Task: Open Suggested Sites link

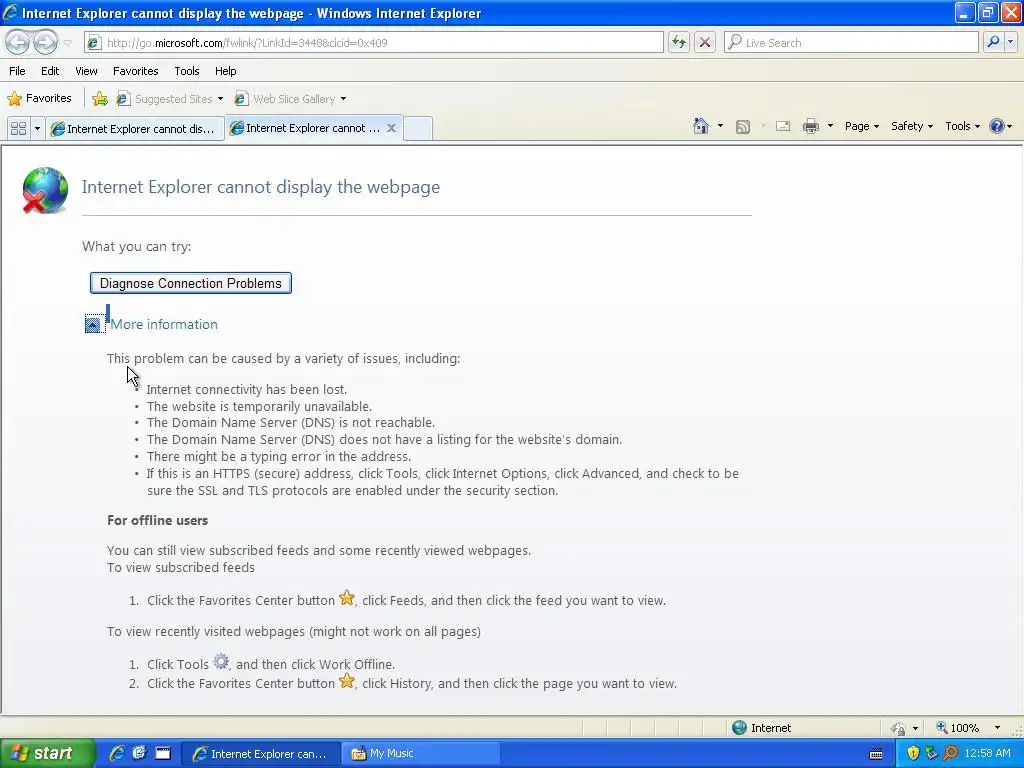Action: (x=165, y=99)
